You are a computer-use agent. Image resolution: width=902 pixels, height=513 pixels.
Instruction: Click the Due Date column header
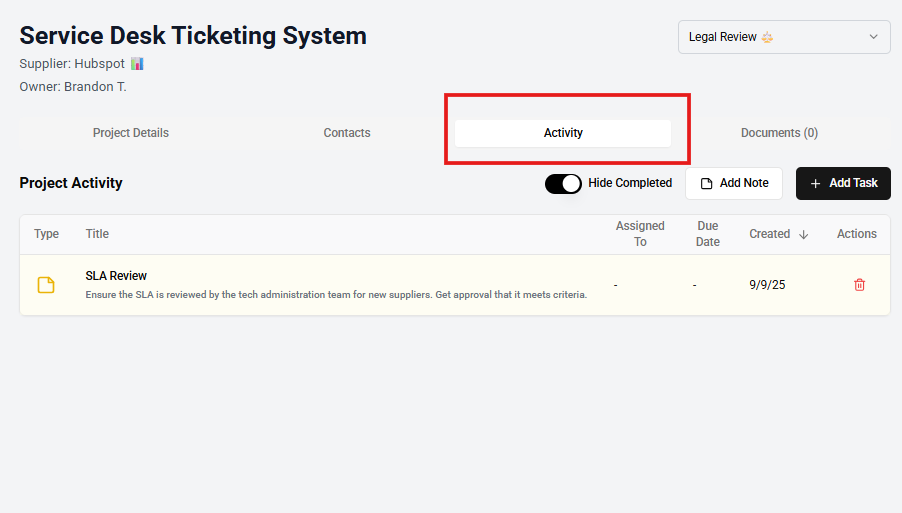click(707, 234)
